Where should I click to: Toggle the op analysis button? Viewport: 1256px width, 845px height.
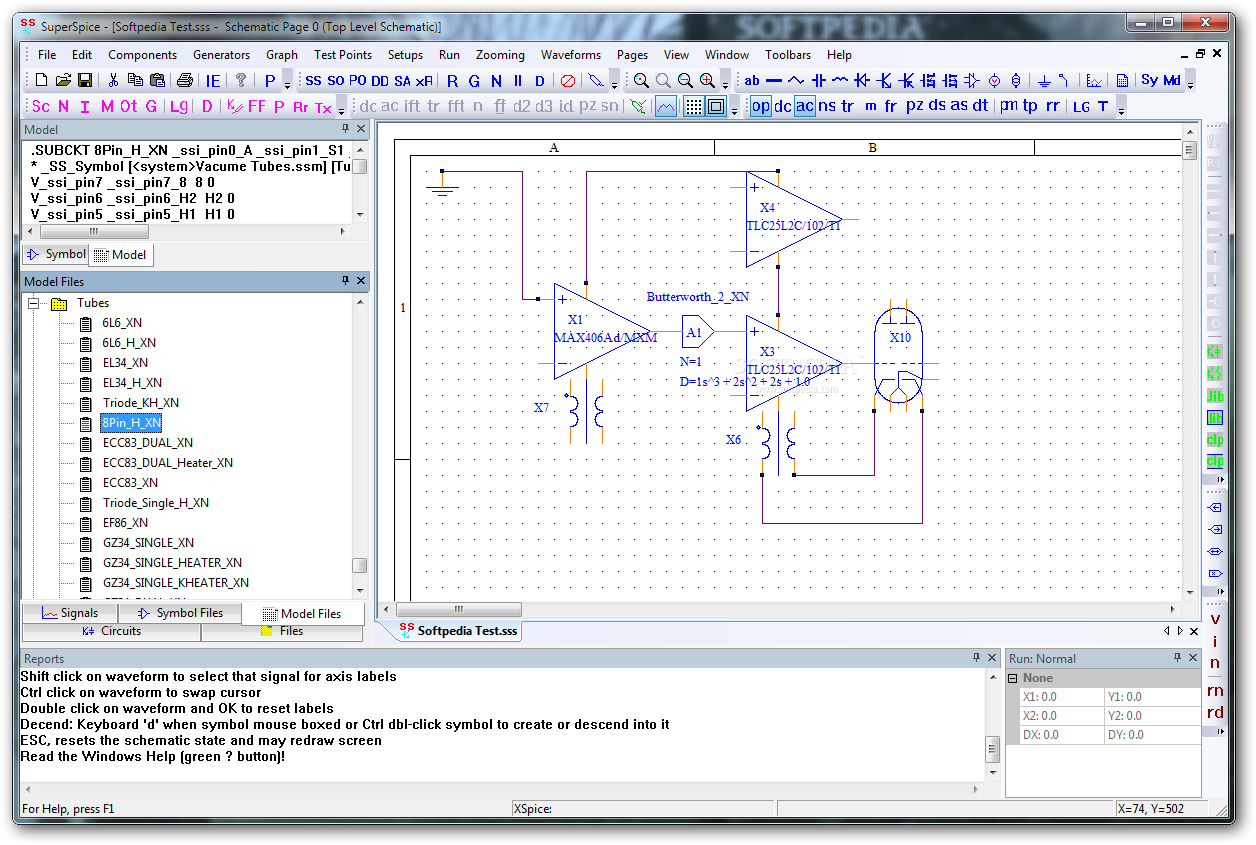(761, 106)
